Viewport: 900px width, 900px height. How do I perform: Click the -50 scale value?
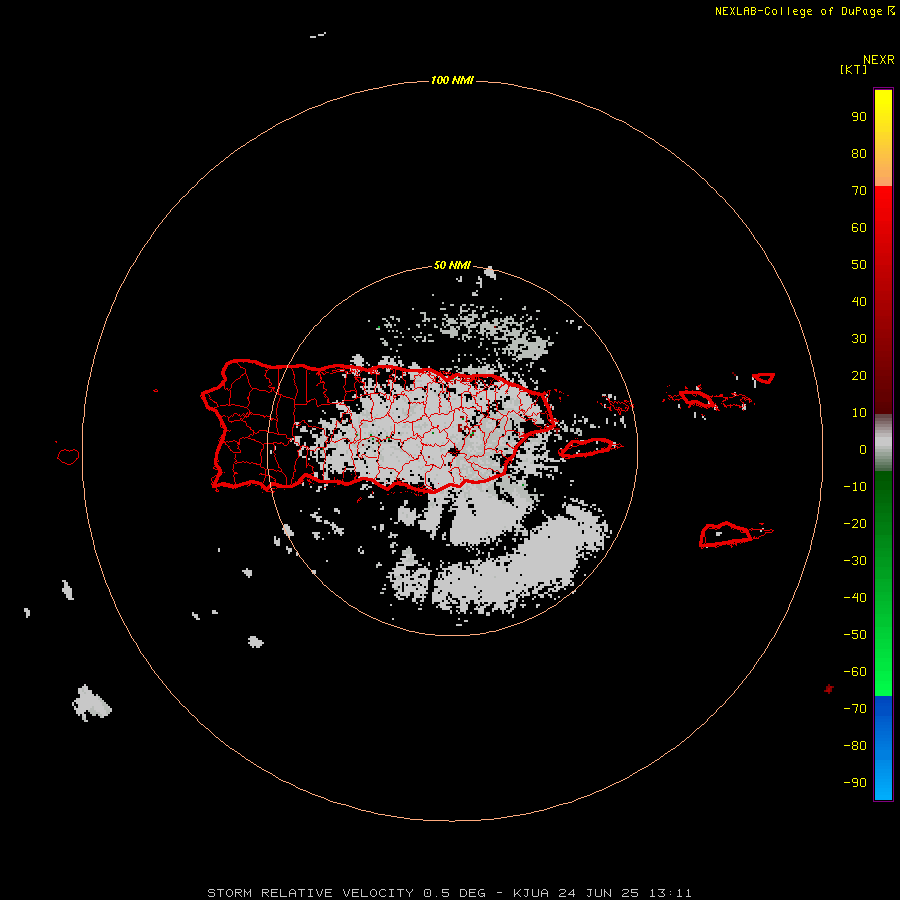tap(855, 635)
